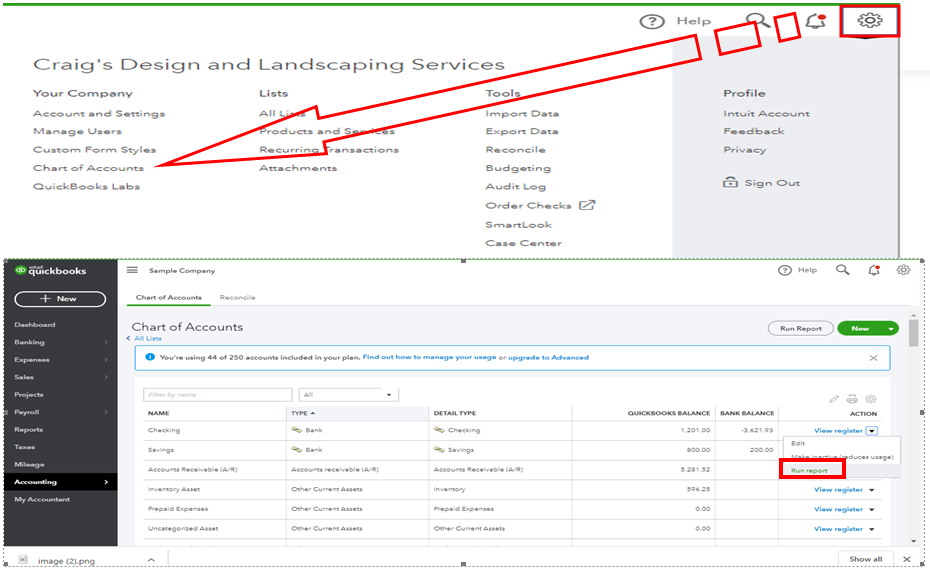Click the info icon in the usage banner

pyautogui.click(x=150, y=357)
